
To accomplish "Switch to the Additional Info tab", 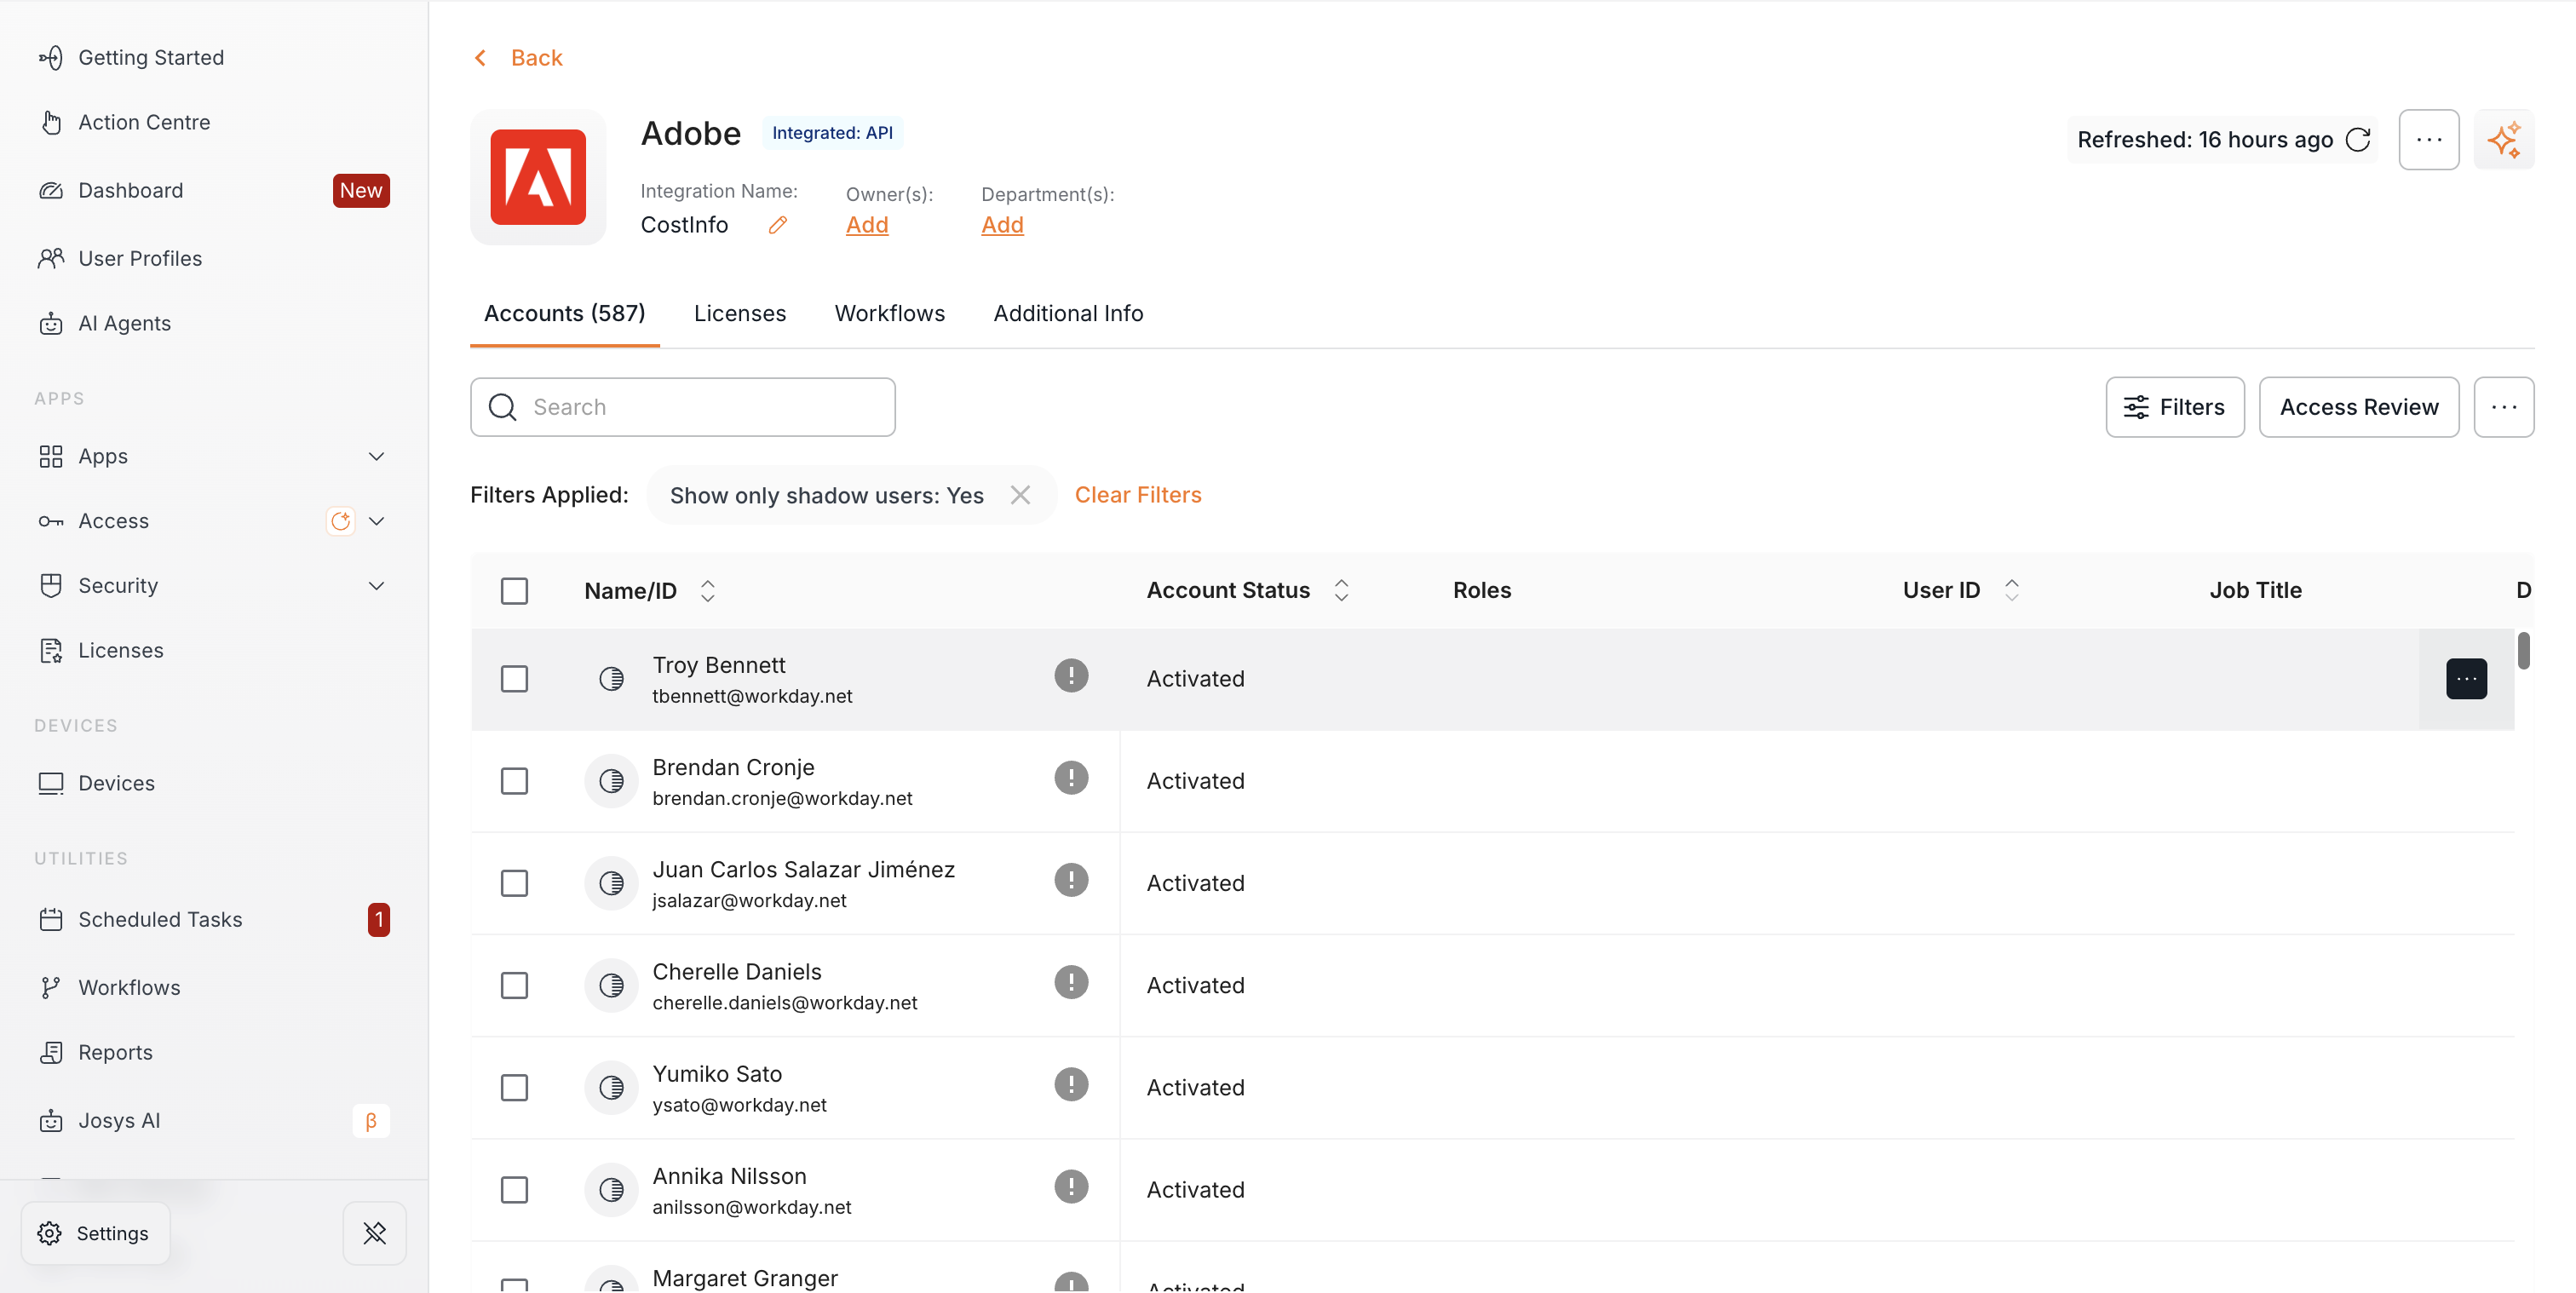I will click(1068, 313).
